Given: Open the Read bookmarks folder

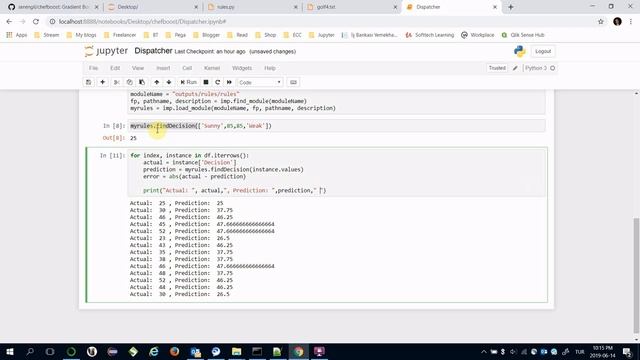Looking at the screenshot, I should [237, 35].
